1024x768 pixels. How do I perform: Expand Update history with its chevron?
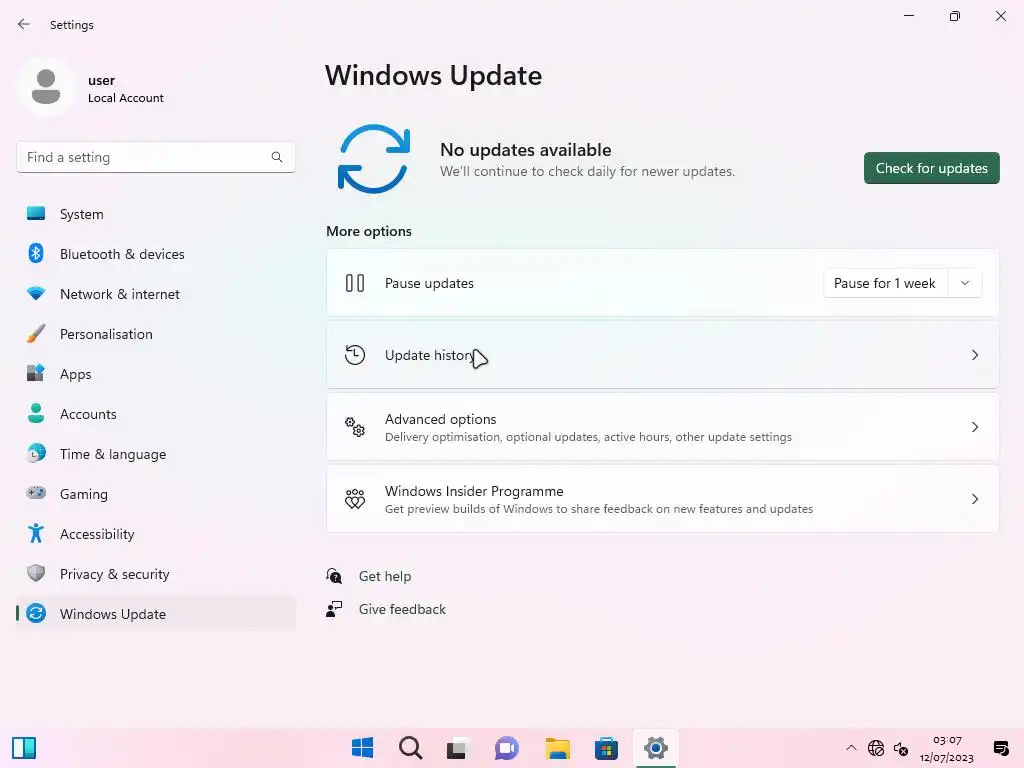tap(975, 355)
